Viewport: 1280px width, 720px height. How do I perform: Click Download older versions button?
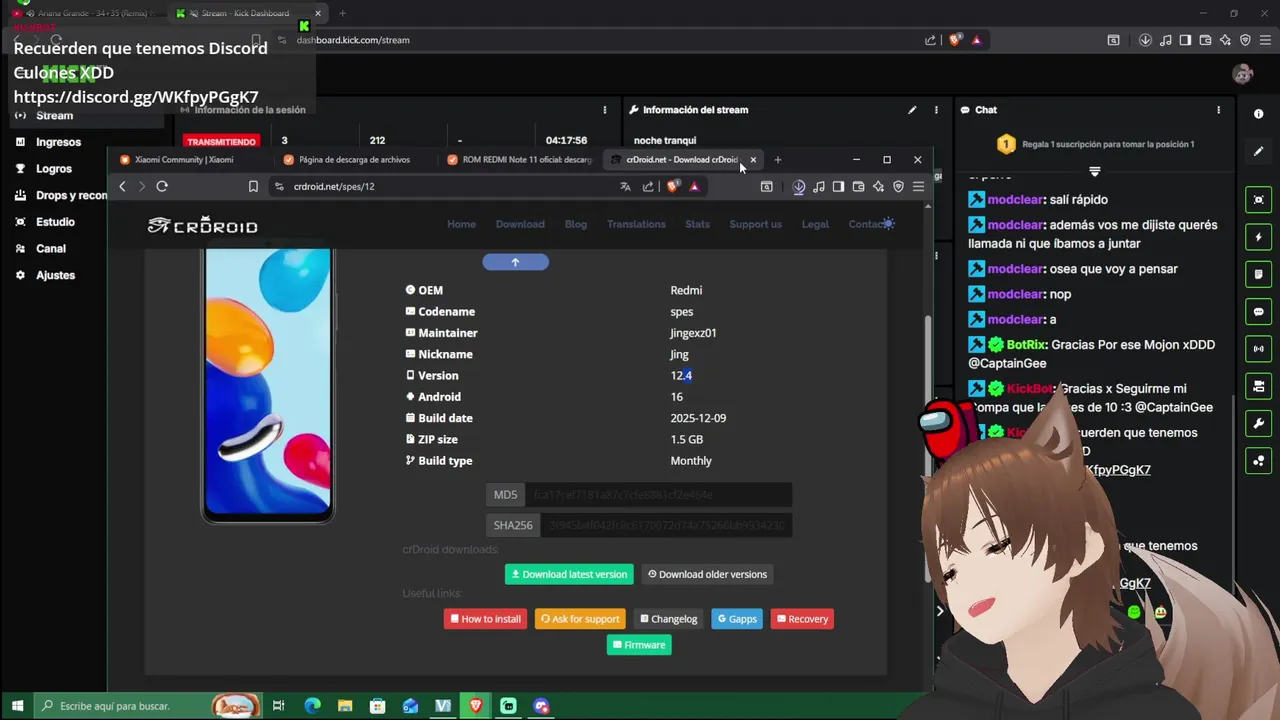tap(708, 574)
